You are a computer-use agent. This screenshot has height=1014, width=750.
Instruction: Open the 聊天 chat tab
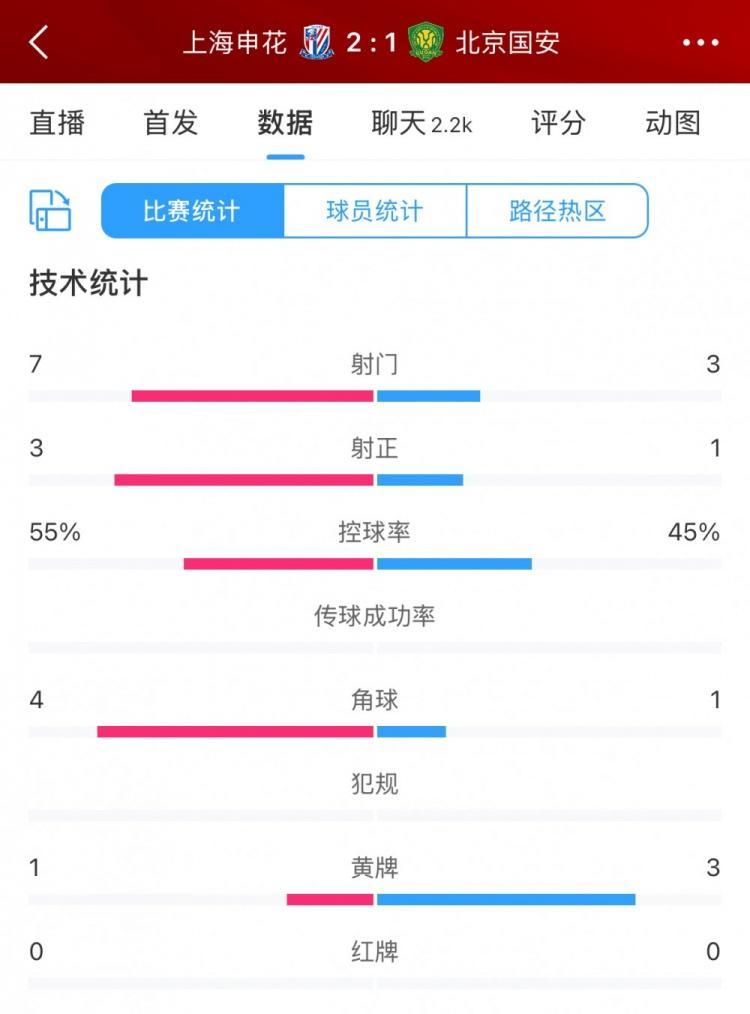[x=421, y=123]
